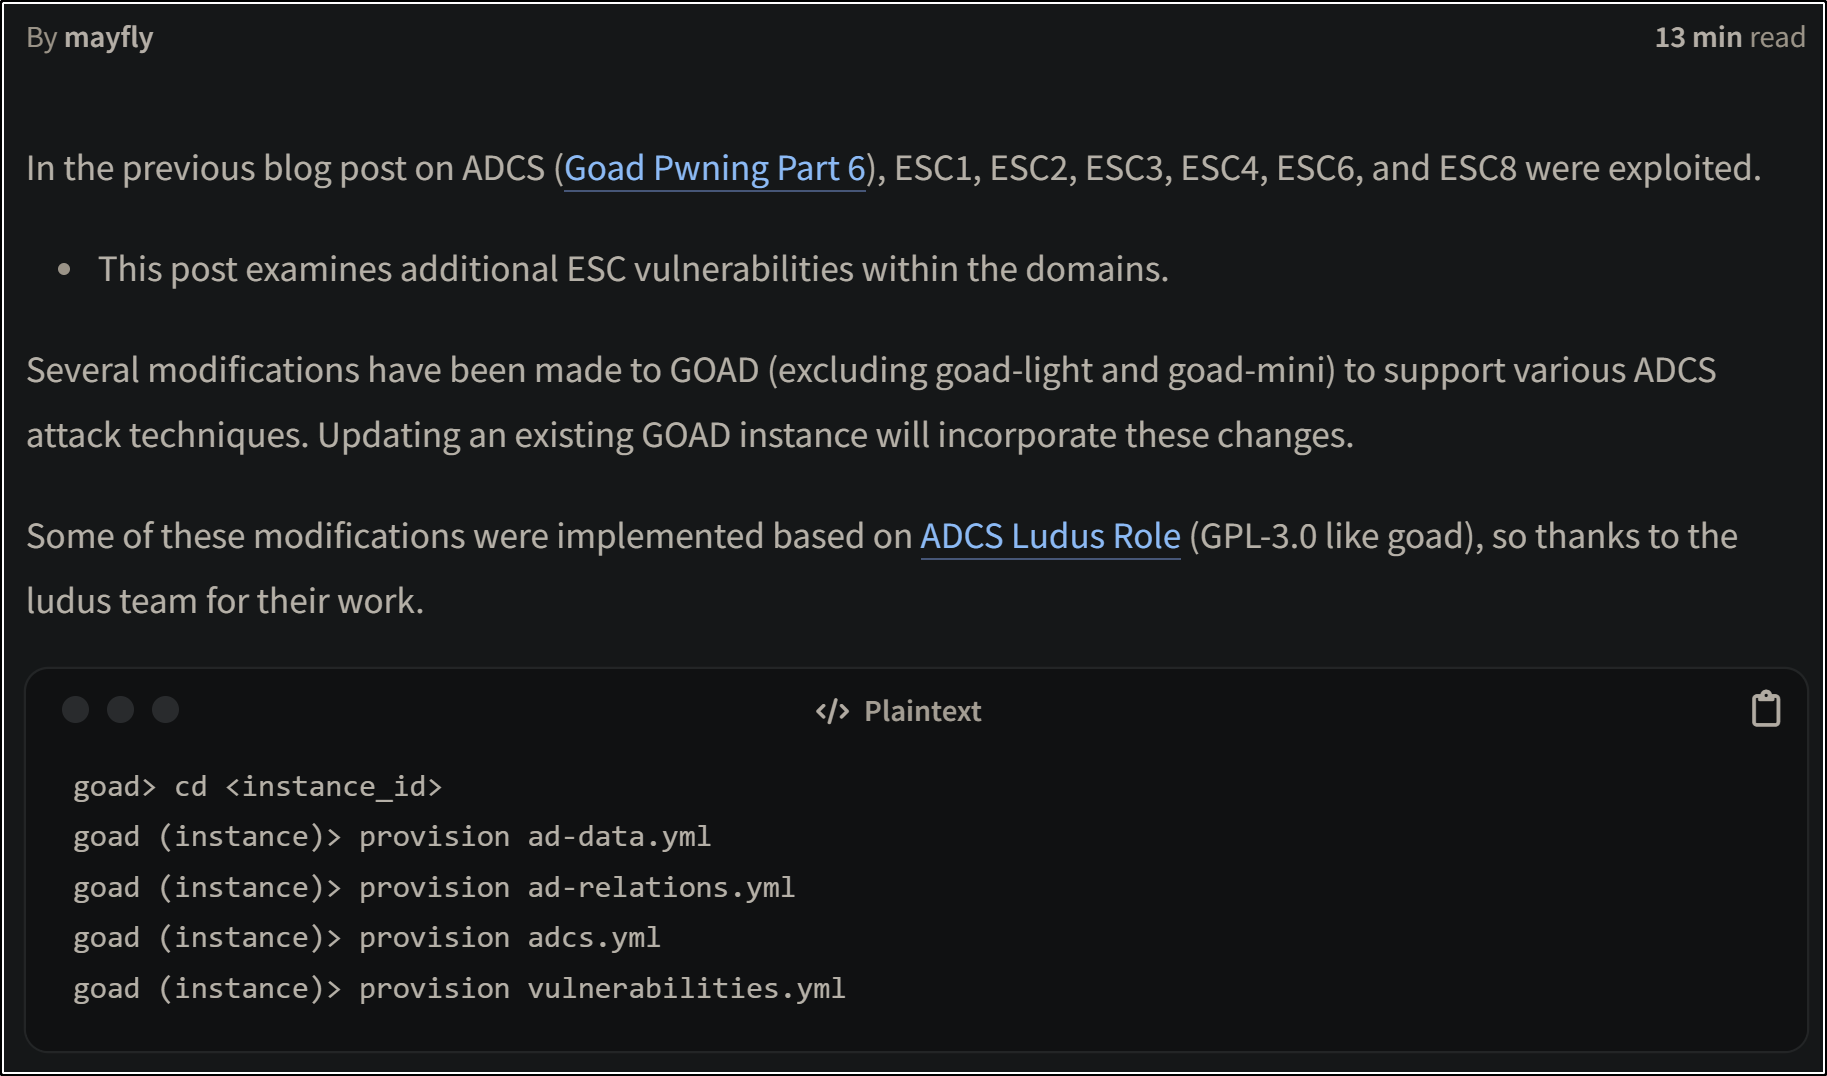Click the bullet point about ESC vulnerabilities
This screenshot has height=1076, width=1827.
[x=633, y=269]
